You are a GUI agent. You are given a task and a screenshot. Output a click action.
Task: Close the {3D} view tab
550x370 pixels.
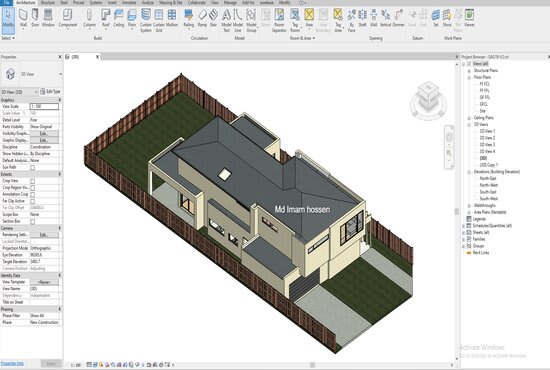coord(98,57)
